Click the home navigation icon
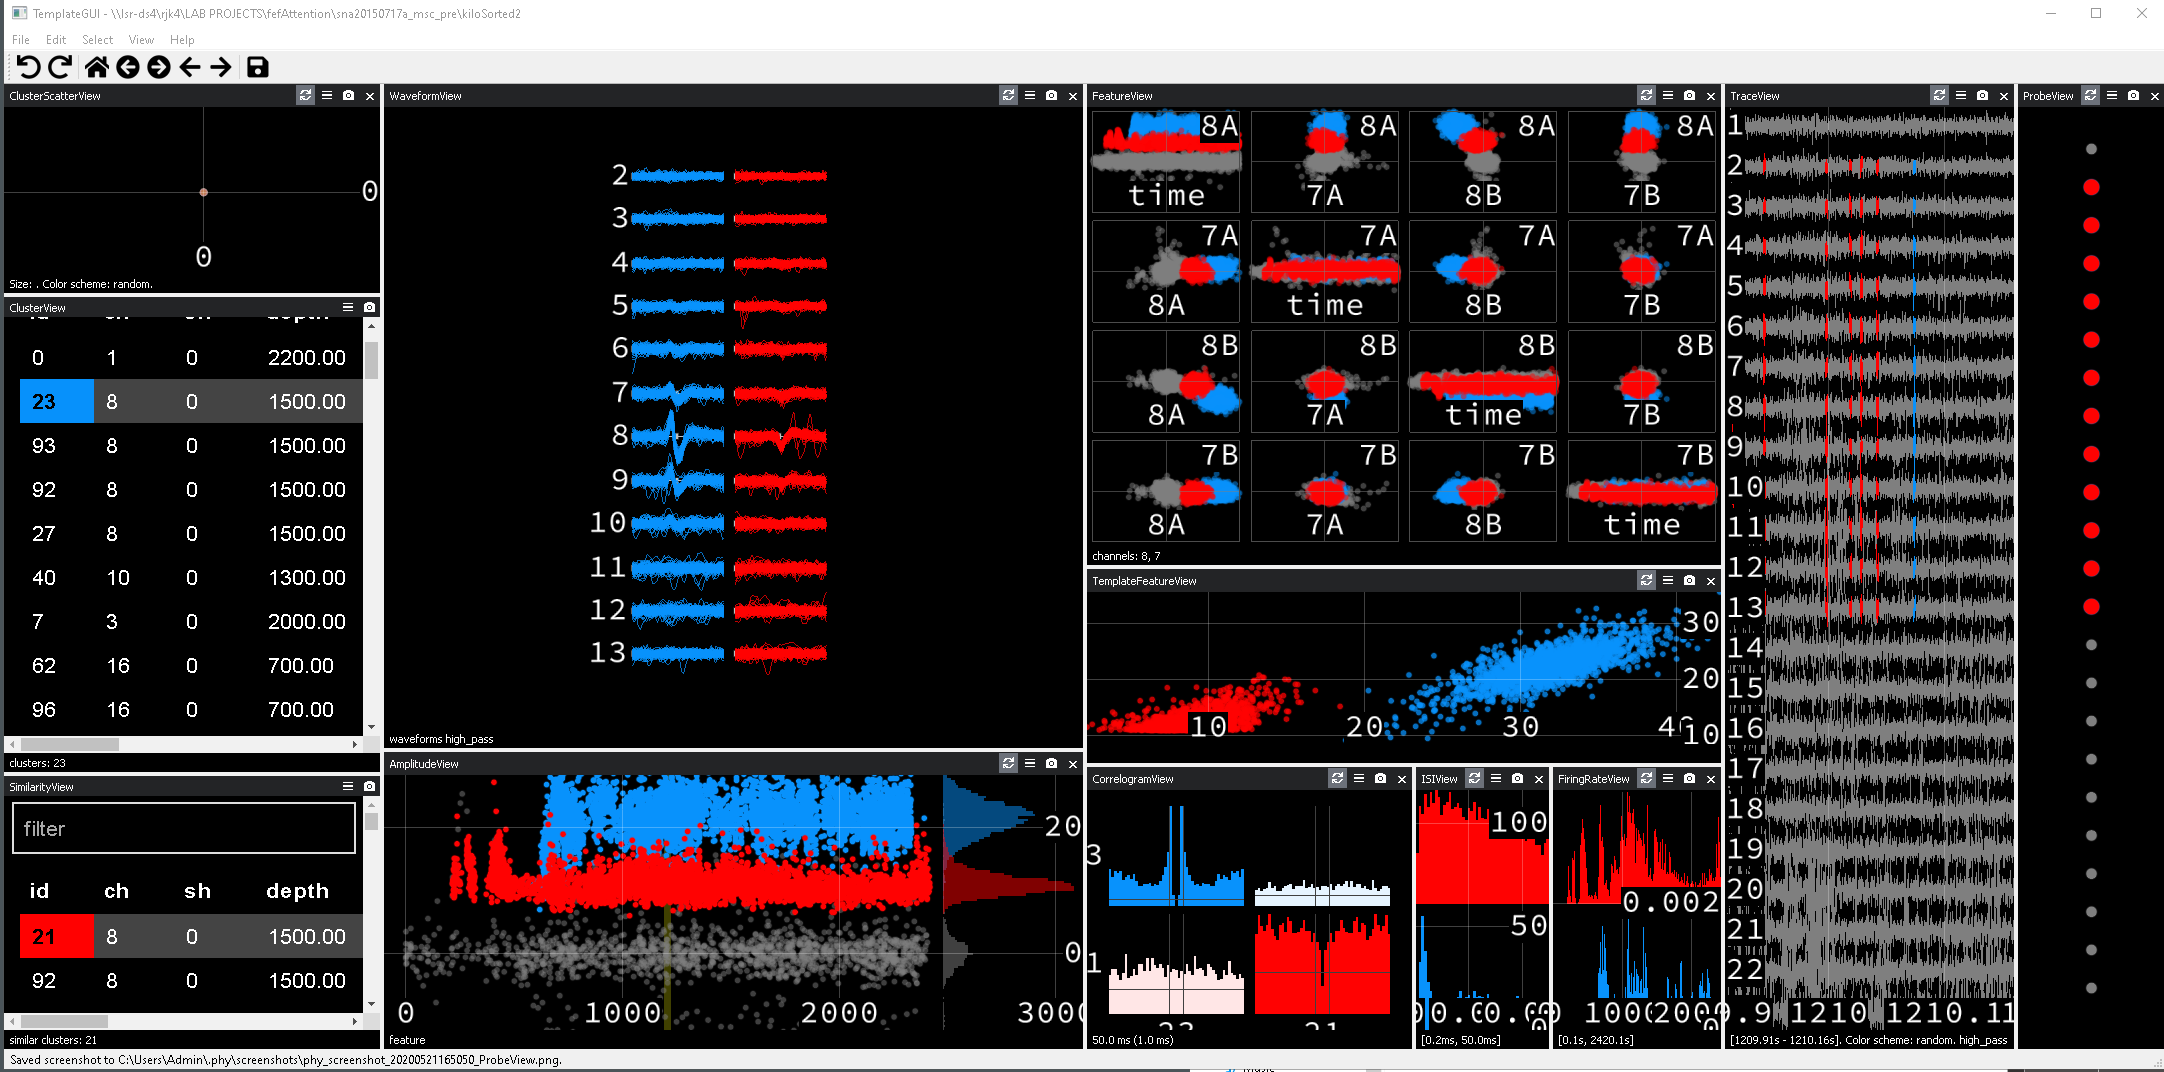Image resolution: width=2164 pixels, height=1072 pixels. tap(97, 67)
